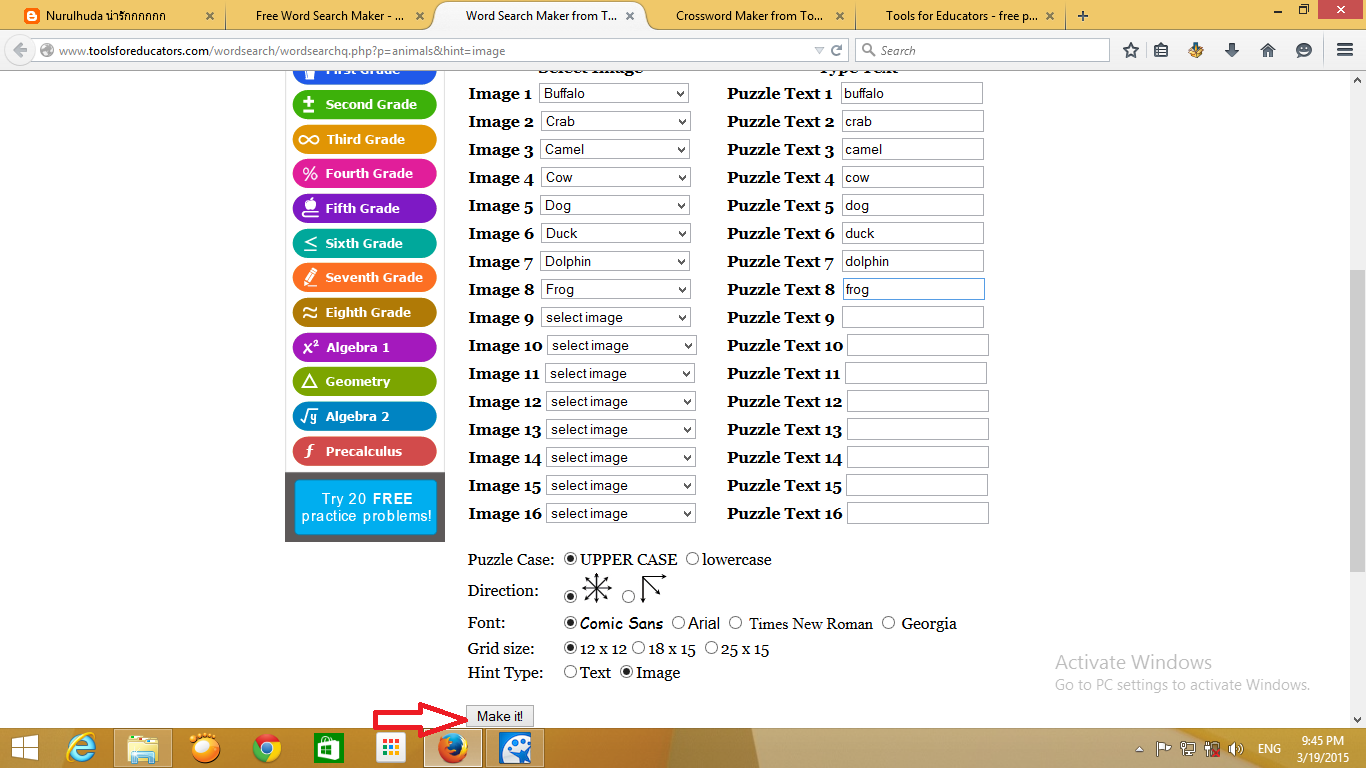Image resolution: width=1366 pixels, height=768 pixels.
Task: Click the infinity icon on Third Grade
Action: (x=311, y=139)
